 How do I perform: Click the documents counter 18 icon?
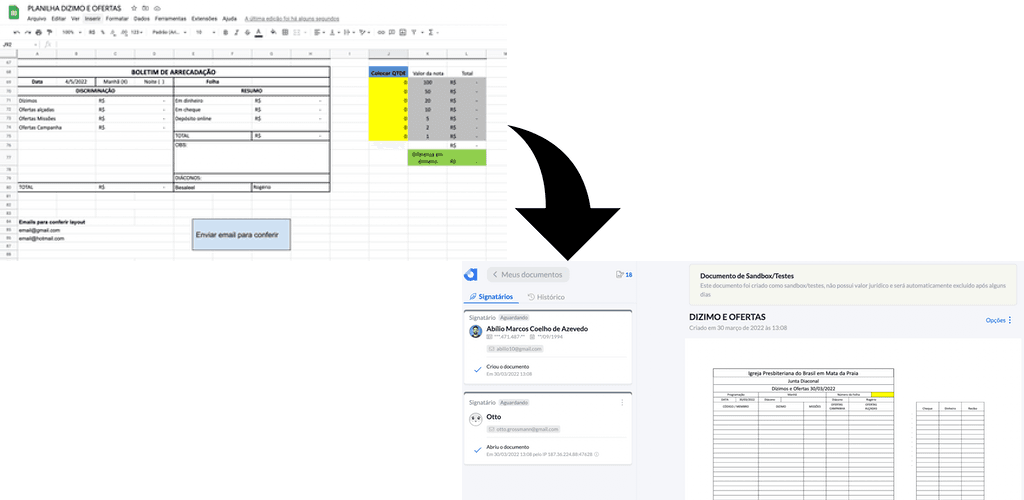tap(624, 275)
